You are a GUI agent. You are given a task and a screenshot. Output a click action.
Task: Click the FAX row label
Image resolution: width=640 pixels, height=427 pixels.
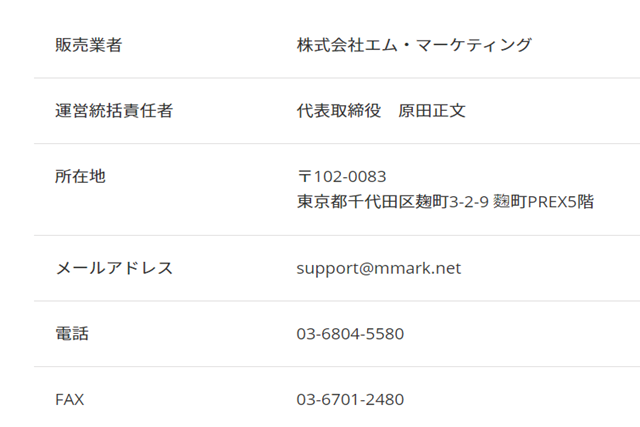pyautogui.click(x=69, y=400)
